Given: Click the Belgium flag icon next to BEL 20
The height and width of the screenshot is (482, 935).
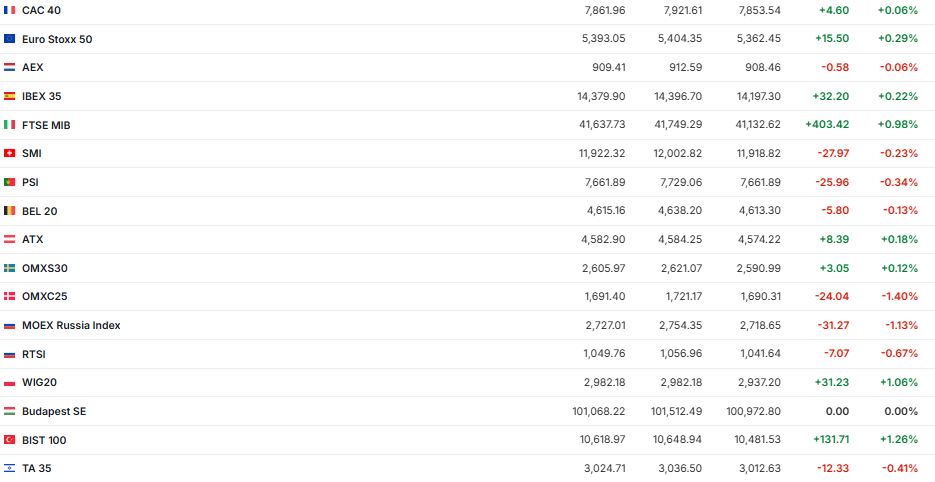Looking at the screenshot, I should click(10, 211).
